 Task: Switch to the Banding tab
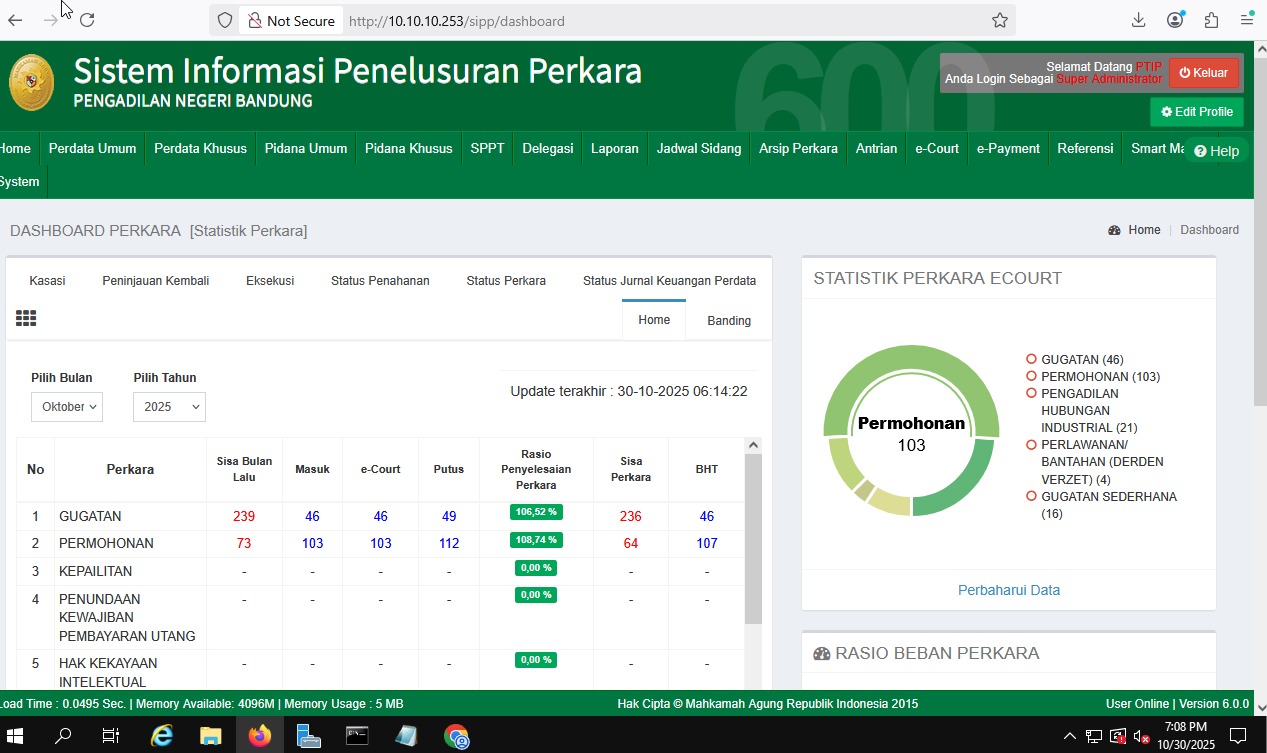coord(728,321)
